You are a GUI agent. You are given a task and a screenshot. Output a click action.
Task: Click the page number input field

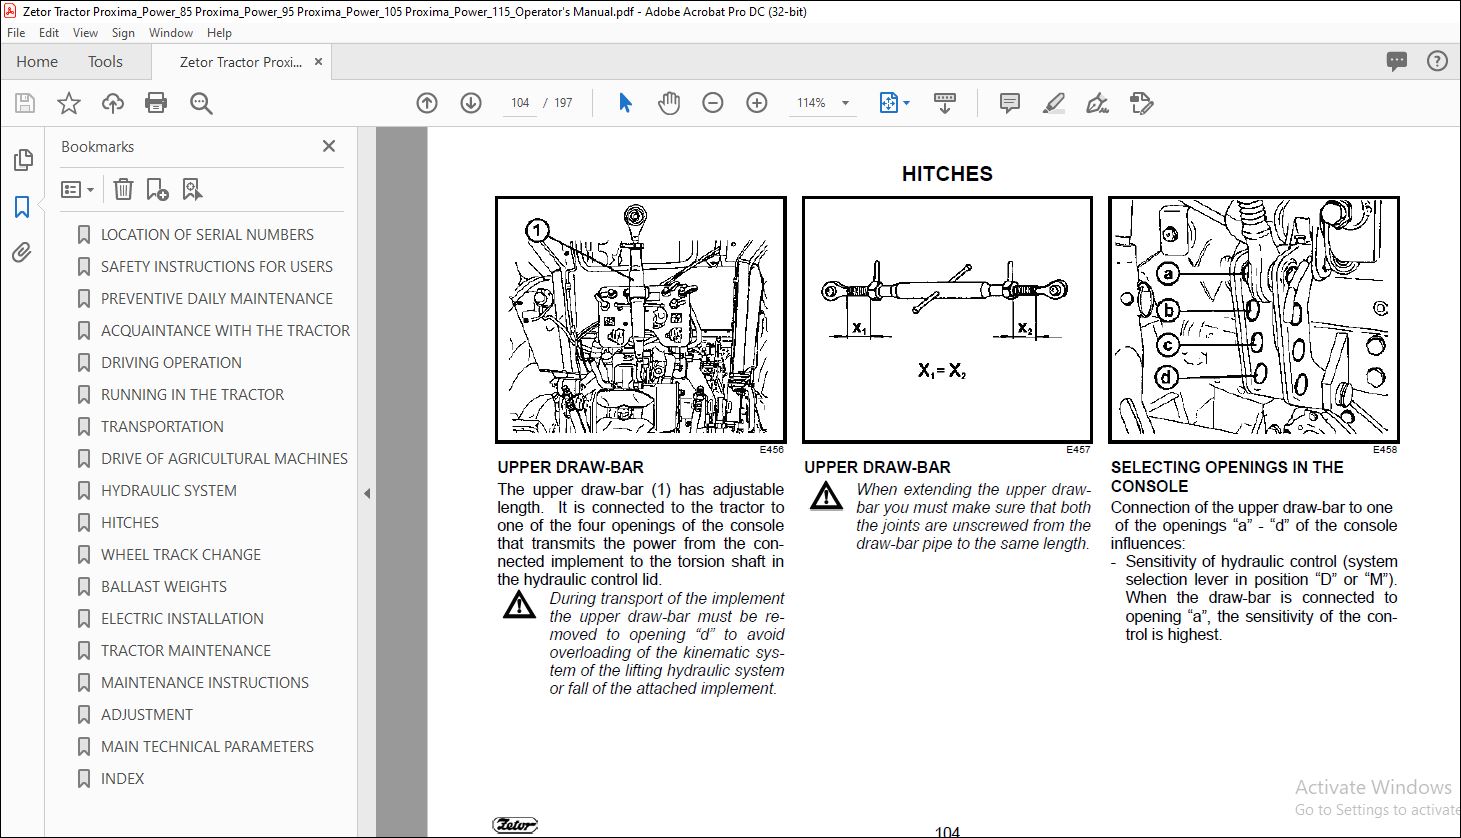[520, 103]
